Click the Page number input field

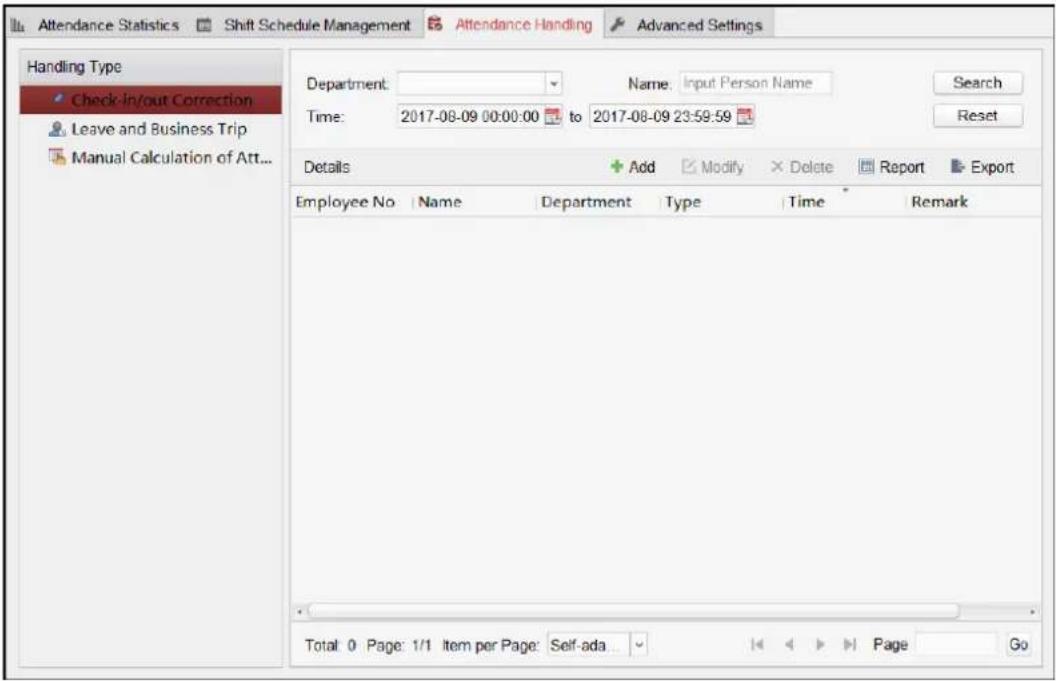click(x=956, y=645)
